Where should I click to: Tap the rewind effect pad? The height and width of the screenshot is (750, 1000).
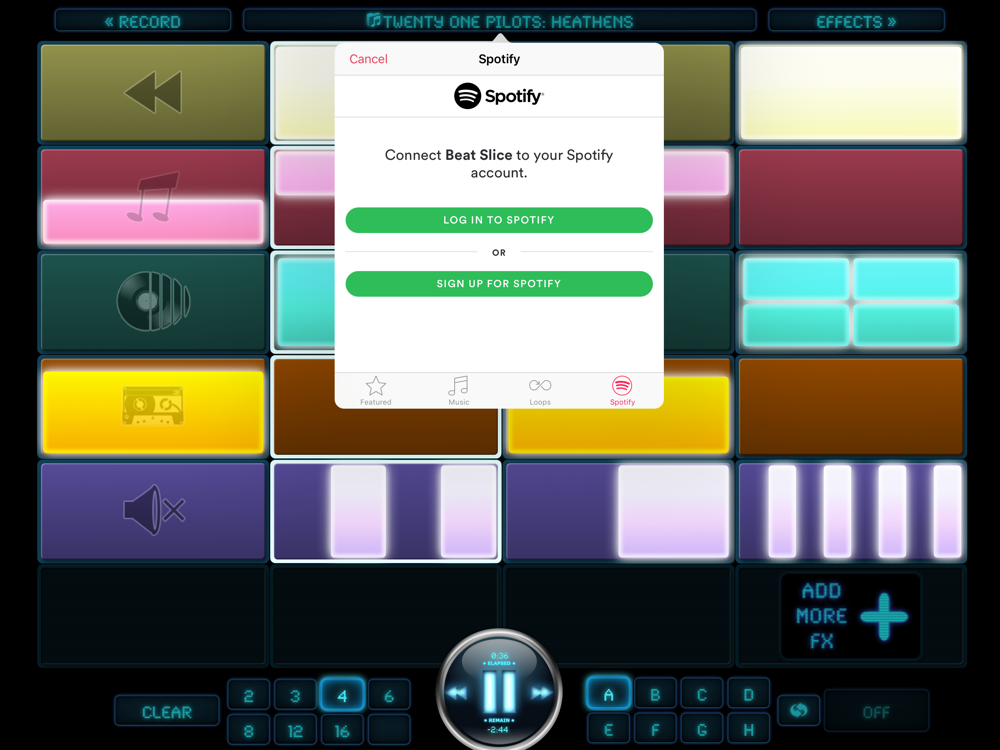coord(153,92)
